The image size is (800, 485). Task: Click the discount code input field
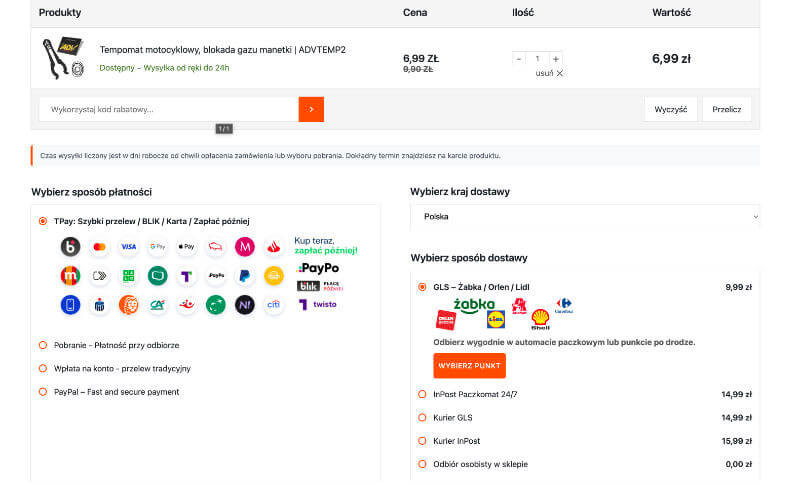pyautogui.click(x=169, y=109)
